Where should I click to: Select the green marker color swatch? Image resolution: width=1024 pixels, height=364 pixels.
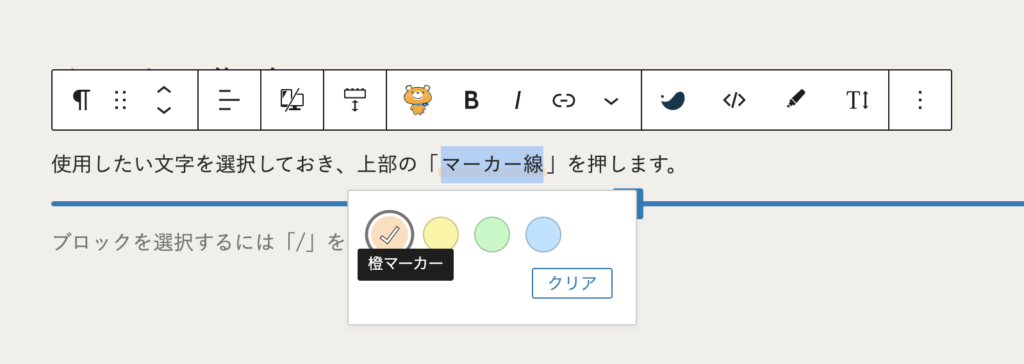[492, 235]
